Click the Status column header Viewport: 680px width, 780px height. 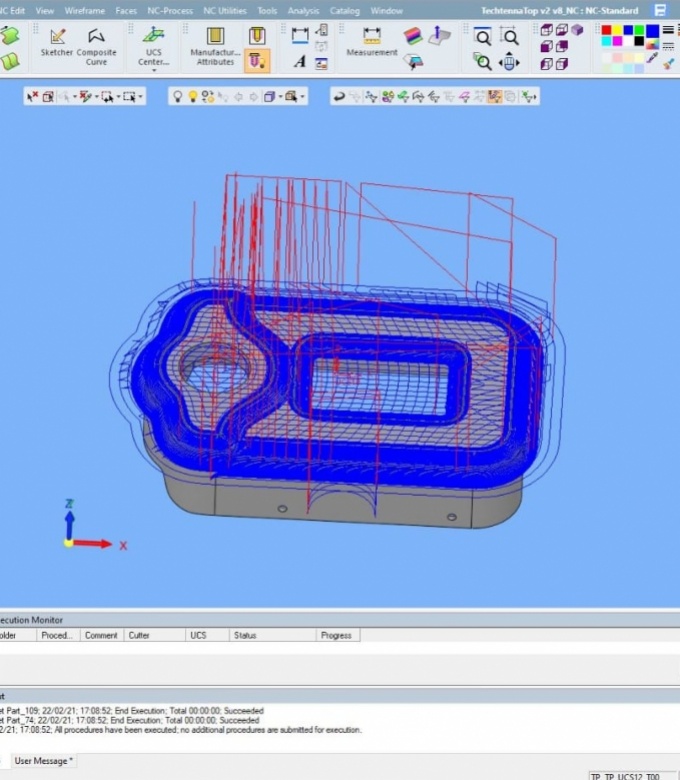click(x=244, y=635)
